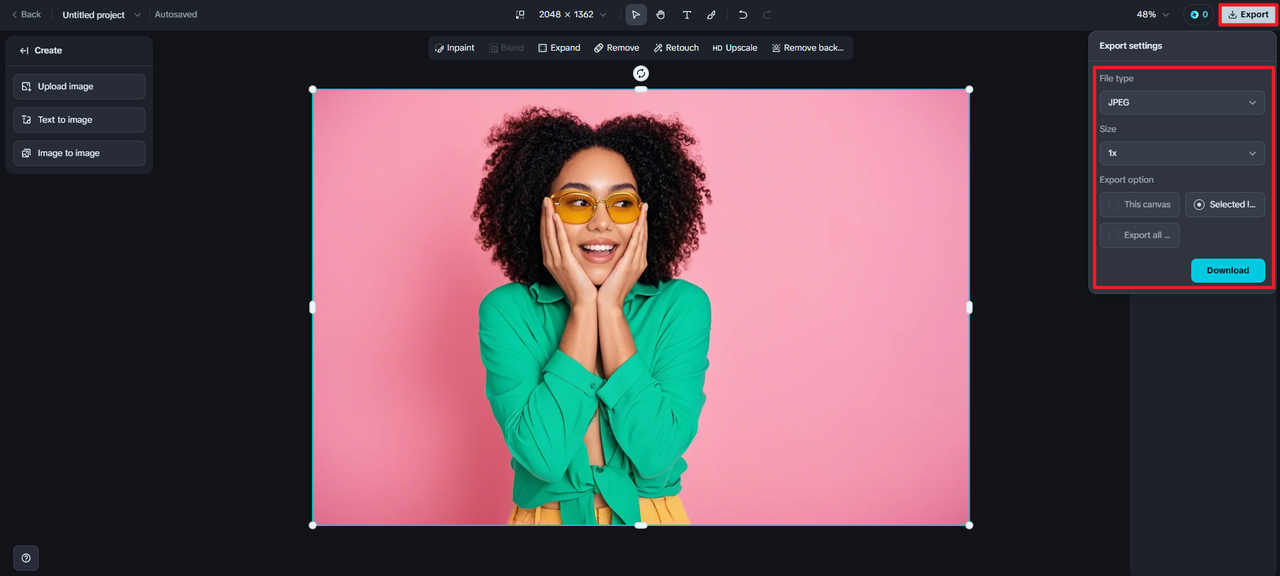Open the 2048 × 1362 canvas size dropdown

coord(572,15)
